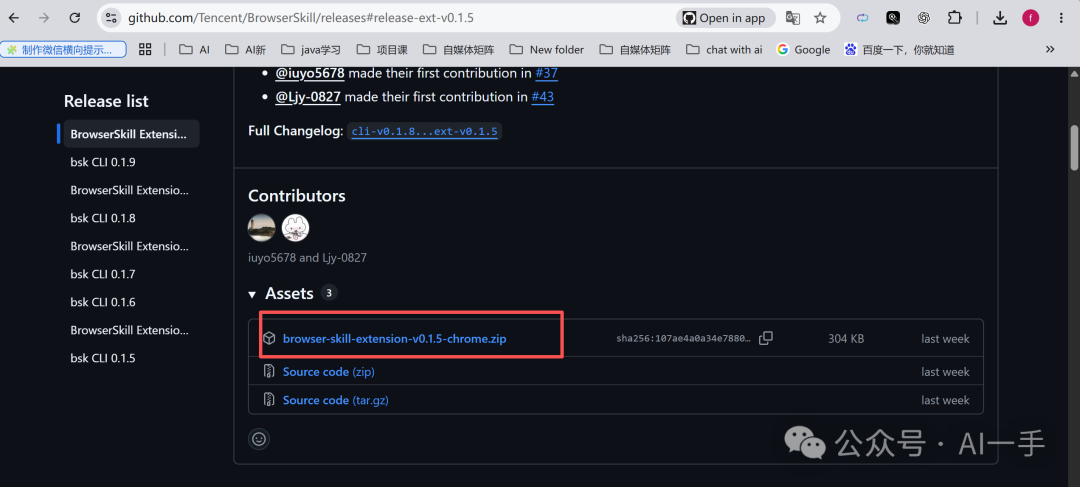Open the profile avatar 'f'
This screenshot has height=487, width=1080.
click(1030, 18)
